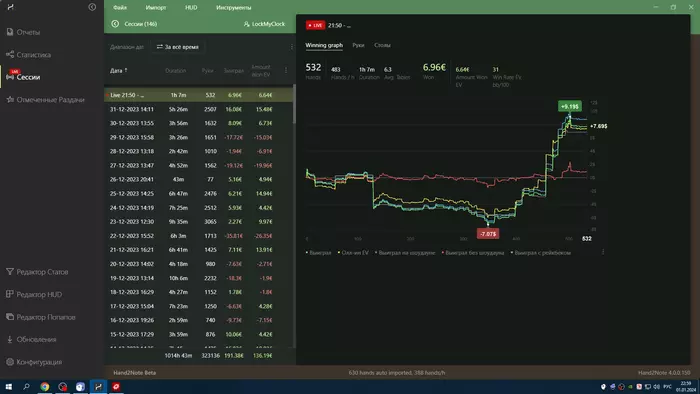Select session 21-12-2023 16:21
The width and height of the screenshot is (700, 394).
199,250
